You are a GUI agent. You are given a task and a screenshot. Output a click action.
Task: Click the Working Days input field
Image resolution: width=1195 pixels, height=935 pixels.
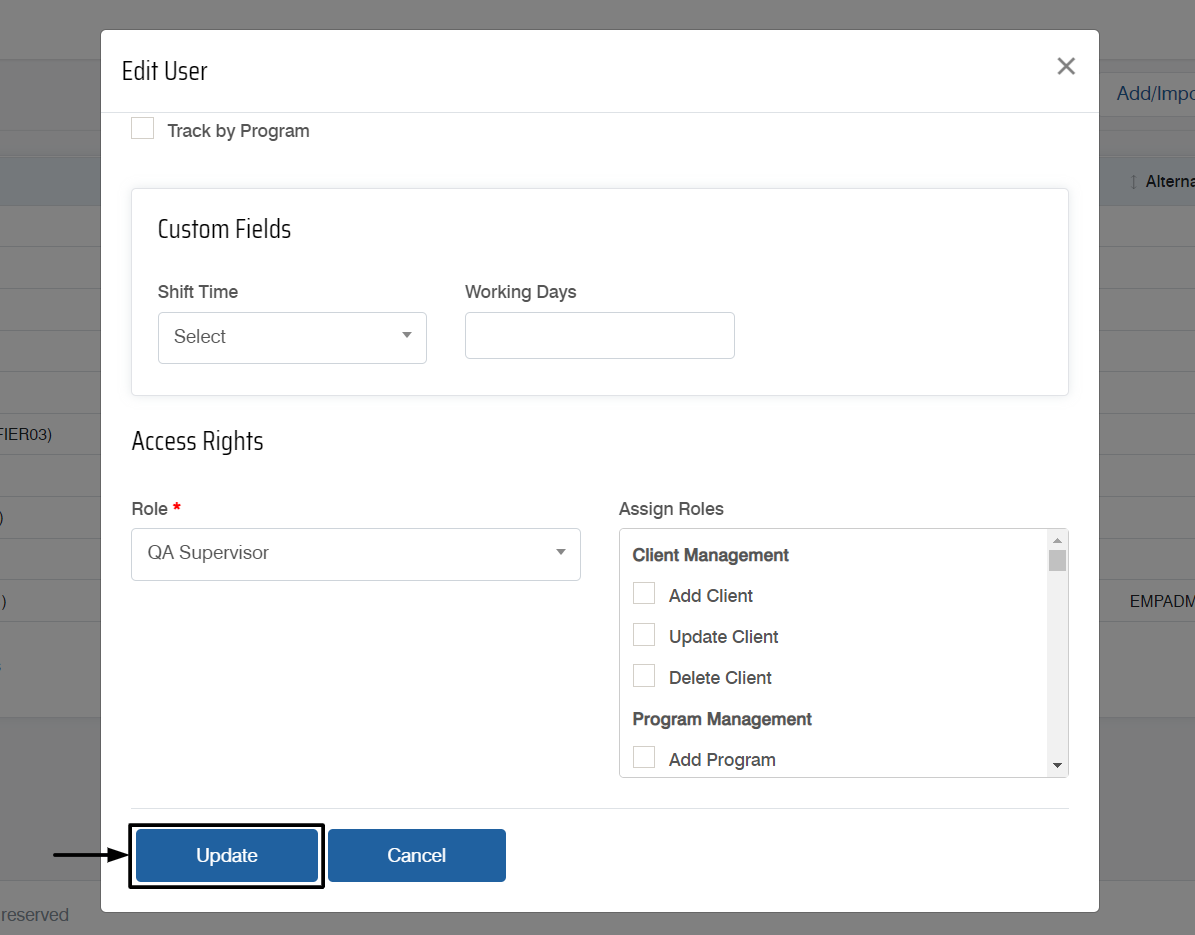point(600,335)
